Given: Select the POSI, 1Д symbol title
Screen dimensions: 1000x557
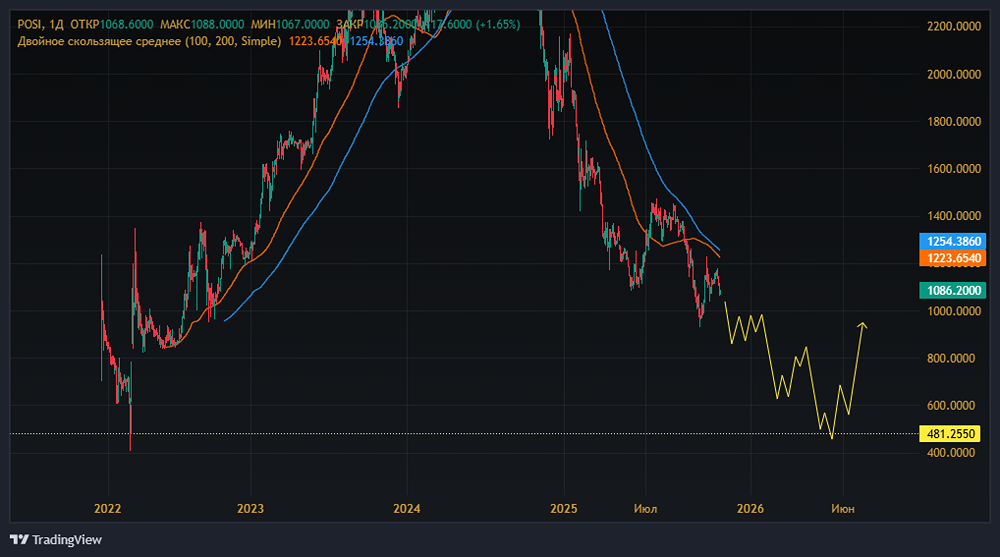Looking at the screenshot, I should [x=40, y=24].
